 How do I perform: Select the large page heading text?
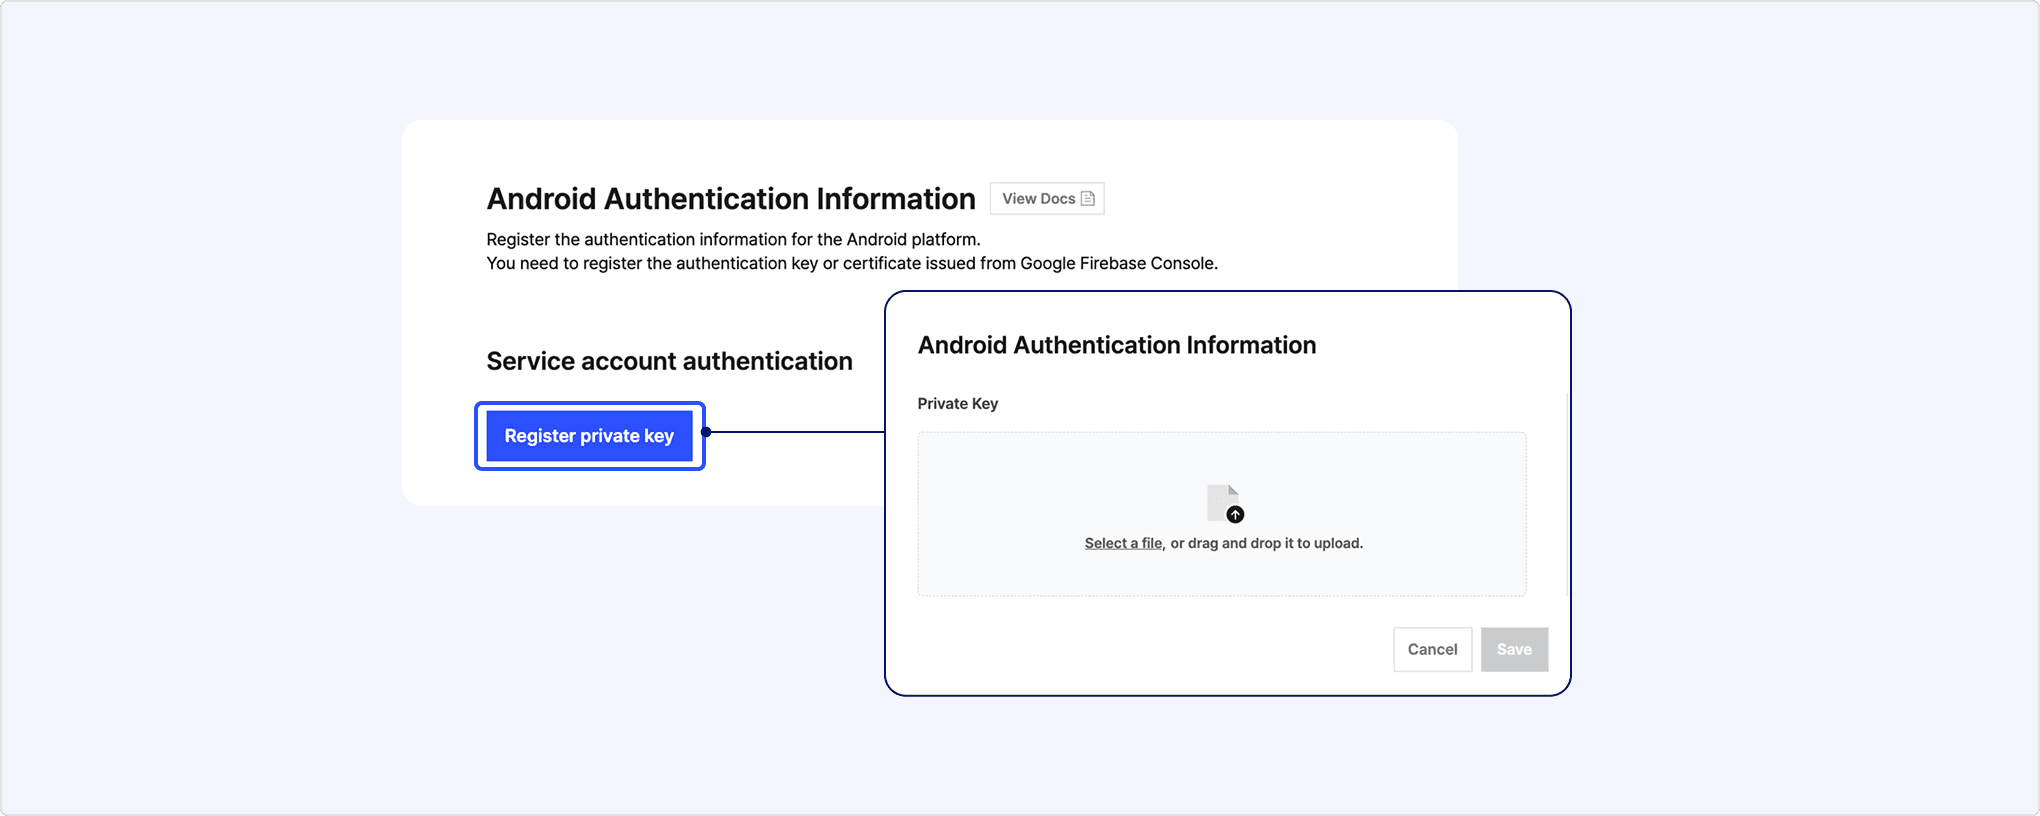click(730, 199)
